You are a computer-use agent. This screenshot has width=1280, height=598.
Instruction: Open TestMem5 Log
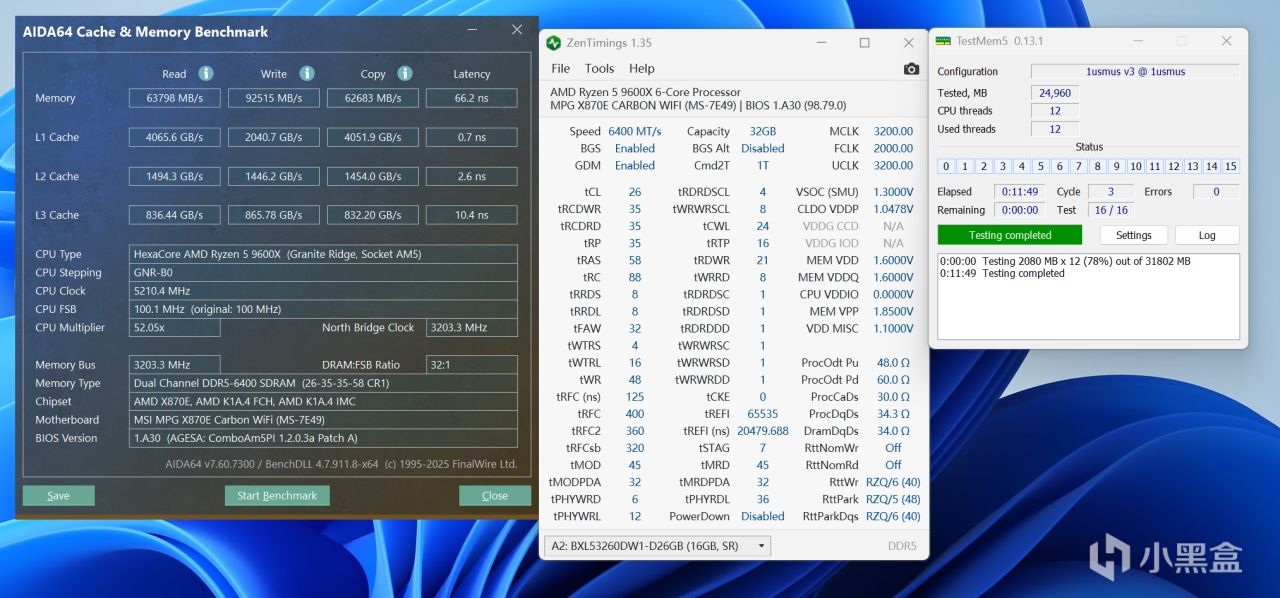(x=1207, y=235)
